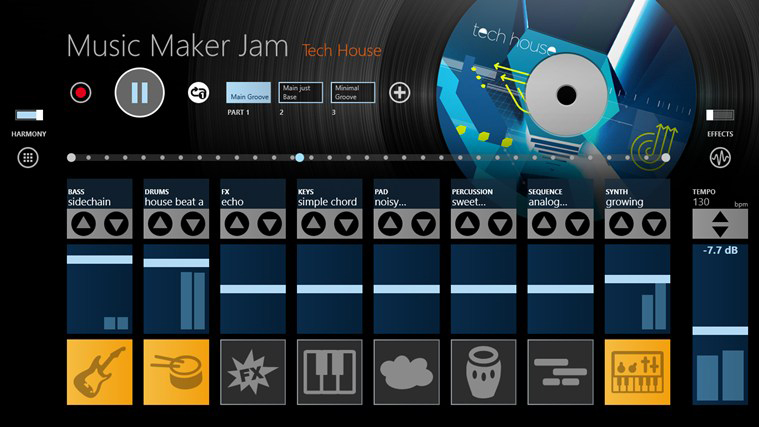Select previous DRUMS loop with up arrow
Viewport: 759px width, 427px height.
pos(160,224)
